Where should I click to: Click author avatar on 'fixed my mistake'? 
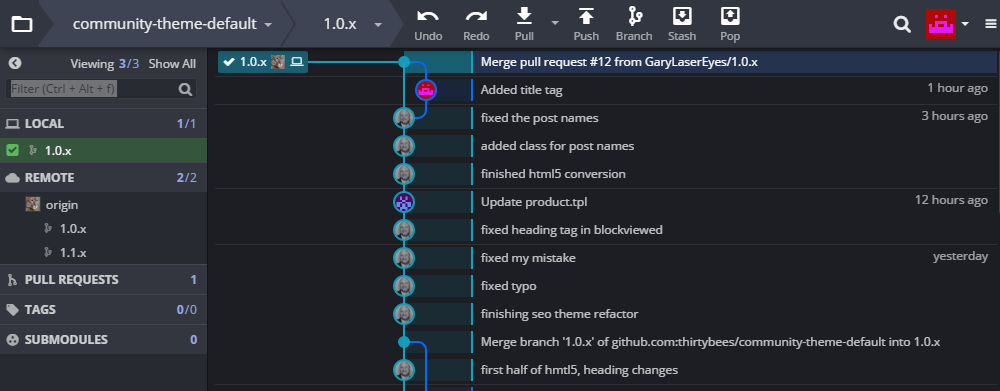404,258
